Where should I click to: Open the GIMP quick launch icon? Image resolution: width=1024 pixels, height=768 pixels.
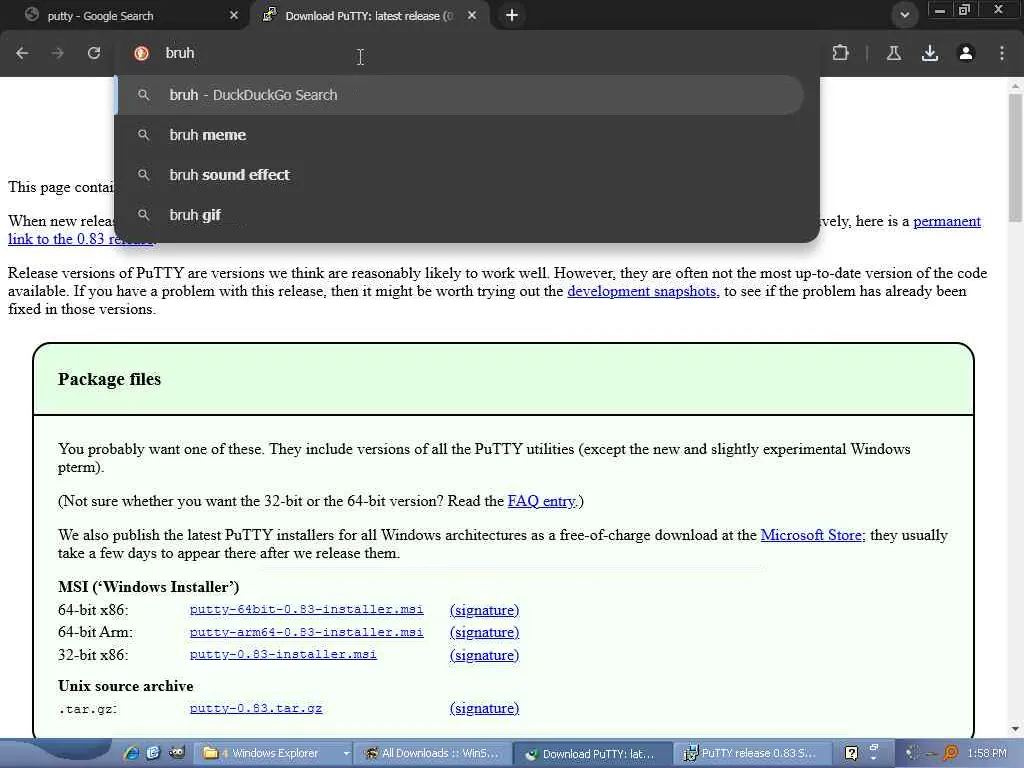[176, 753]
